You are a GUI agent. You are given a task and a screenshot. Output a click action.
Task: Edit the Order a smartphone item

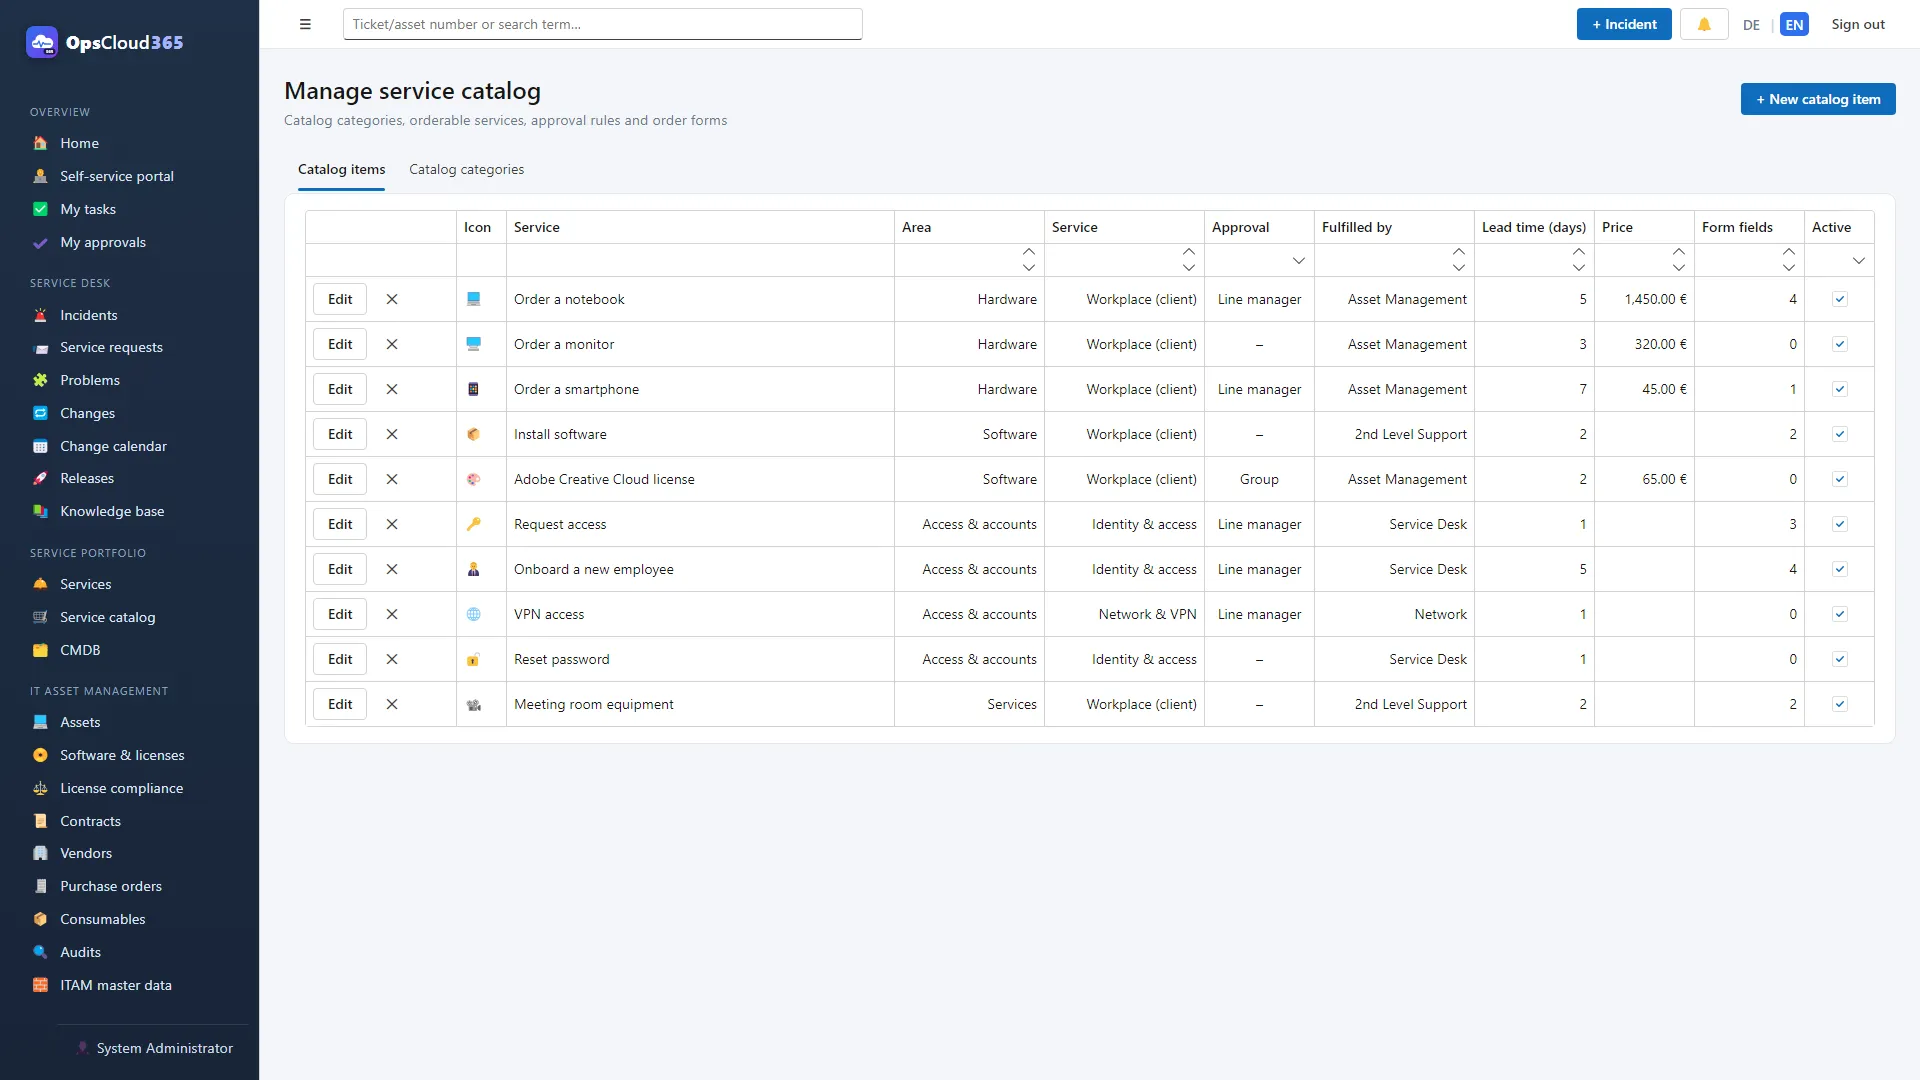[x=340, y=389]
